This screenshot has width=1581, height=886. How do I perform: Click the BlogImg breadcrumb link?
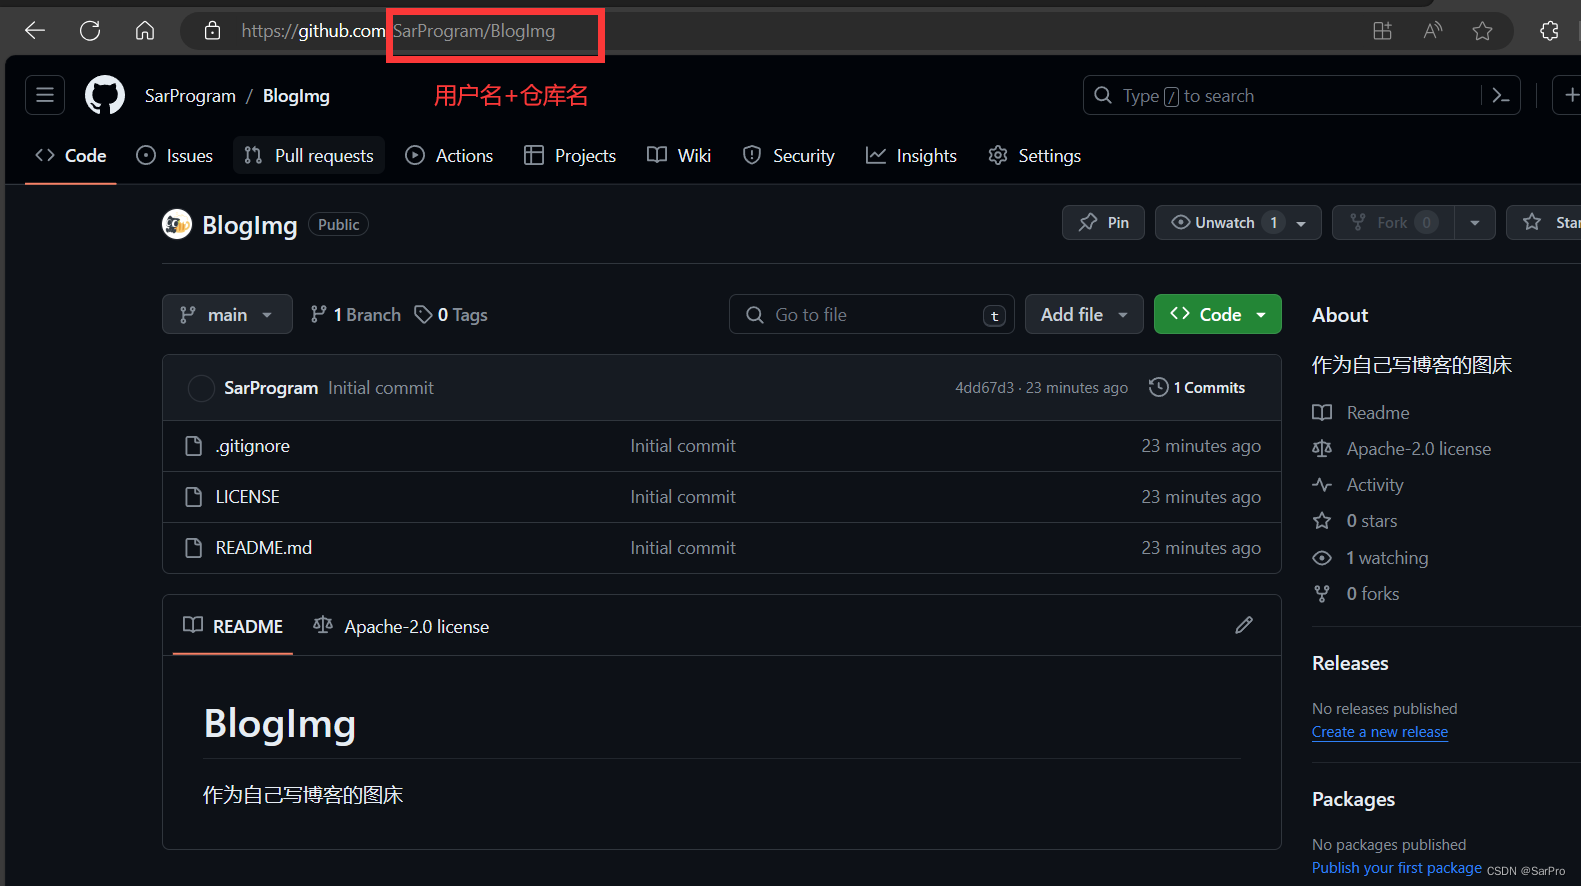[296, 96]
